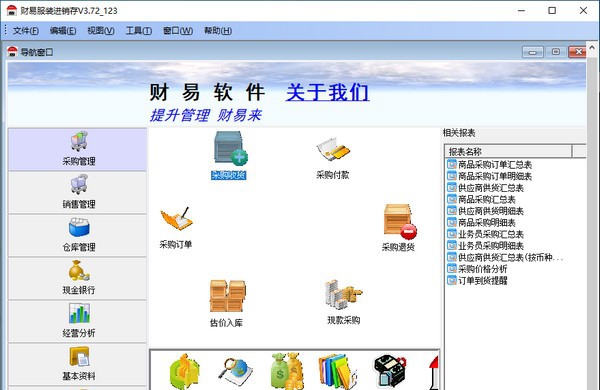Open report 商品采购汇总表
Viewport: 600px width, 390px height.
[481, 199]
